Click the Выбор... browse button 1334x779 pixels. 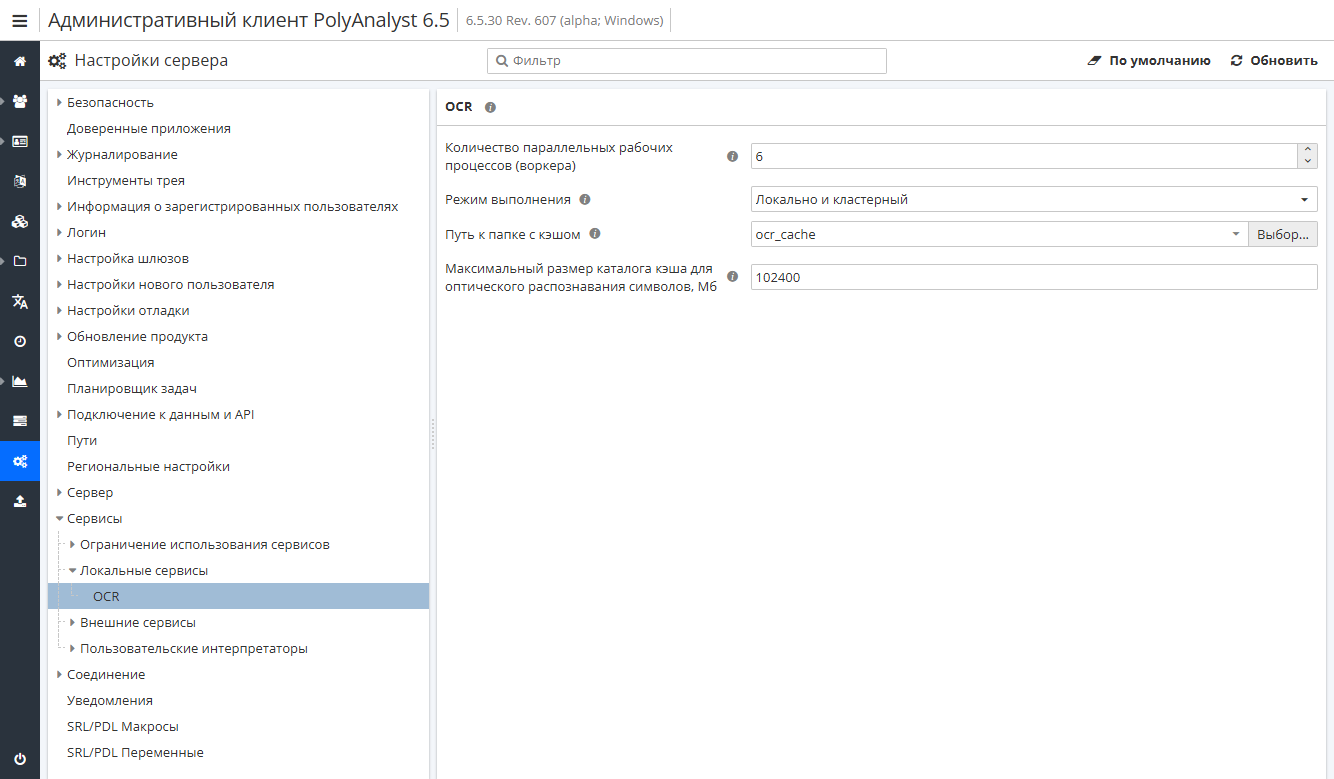[1283, 234]
